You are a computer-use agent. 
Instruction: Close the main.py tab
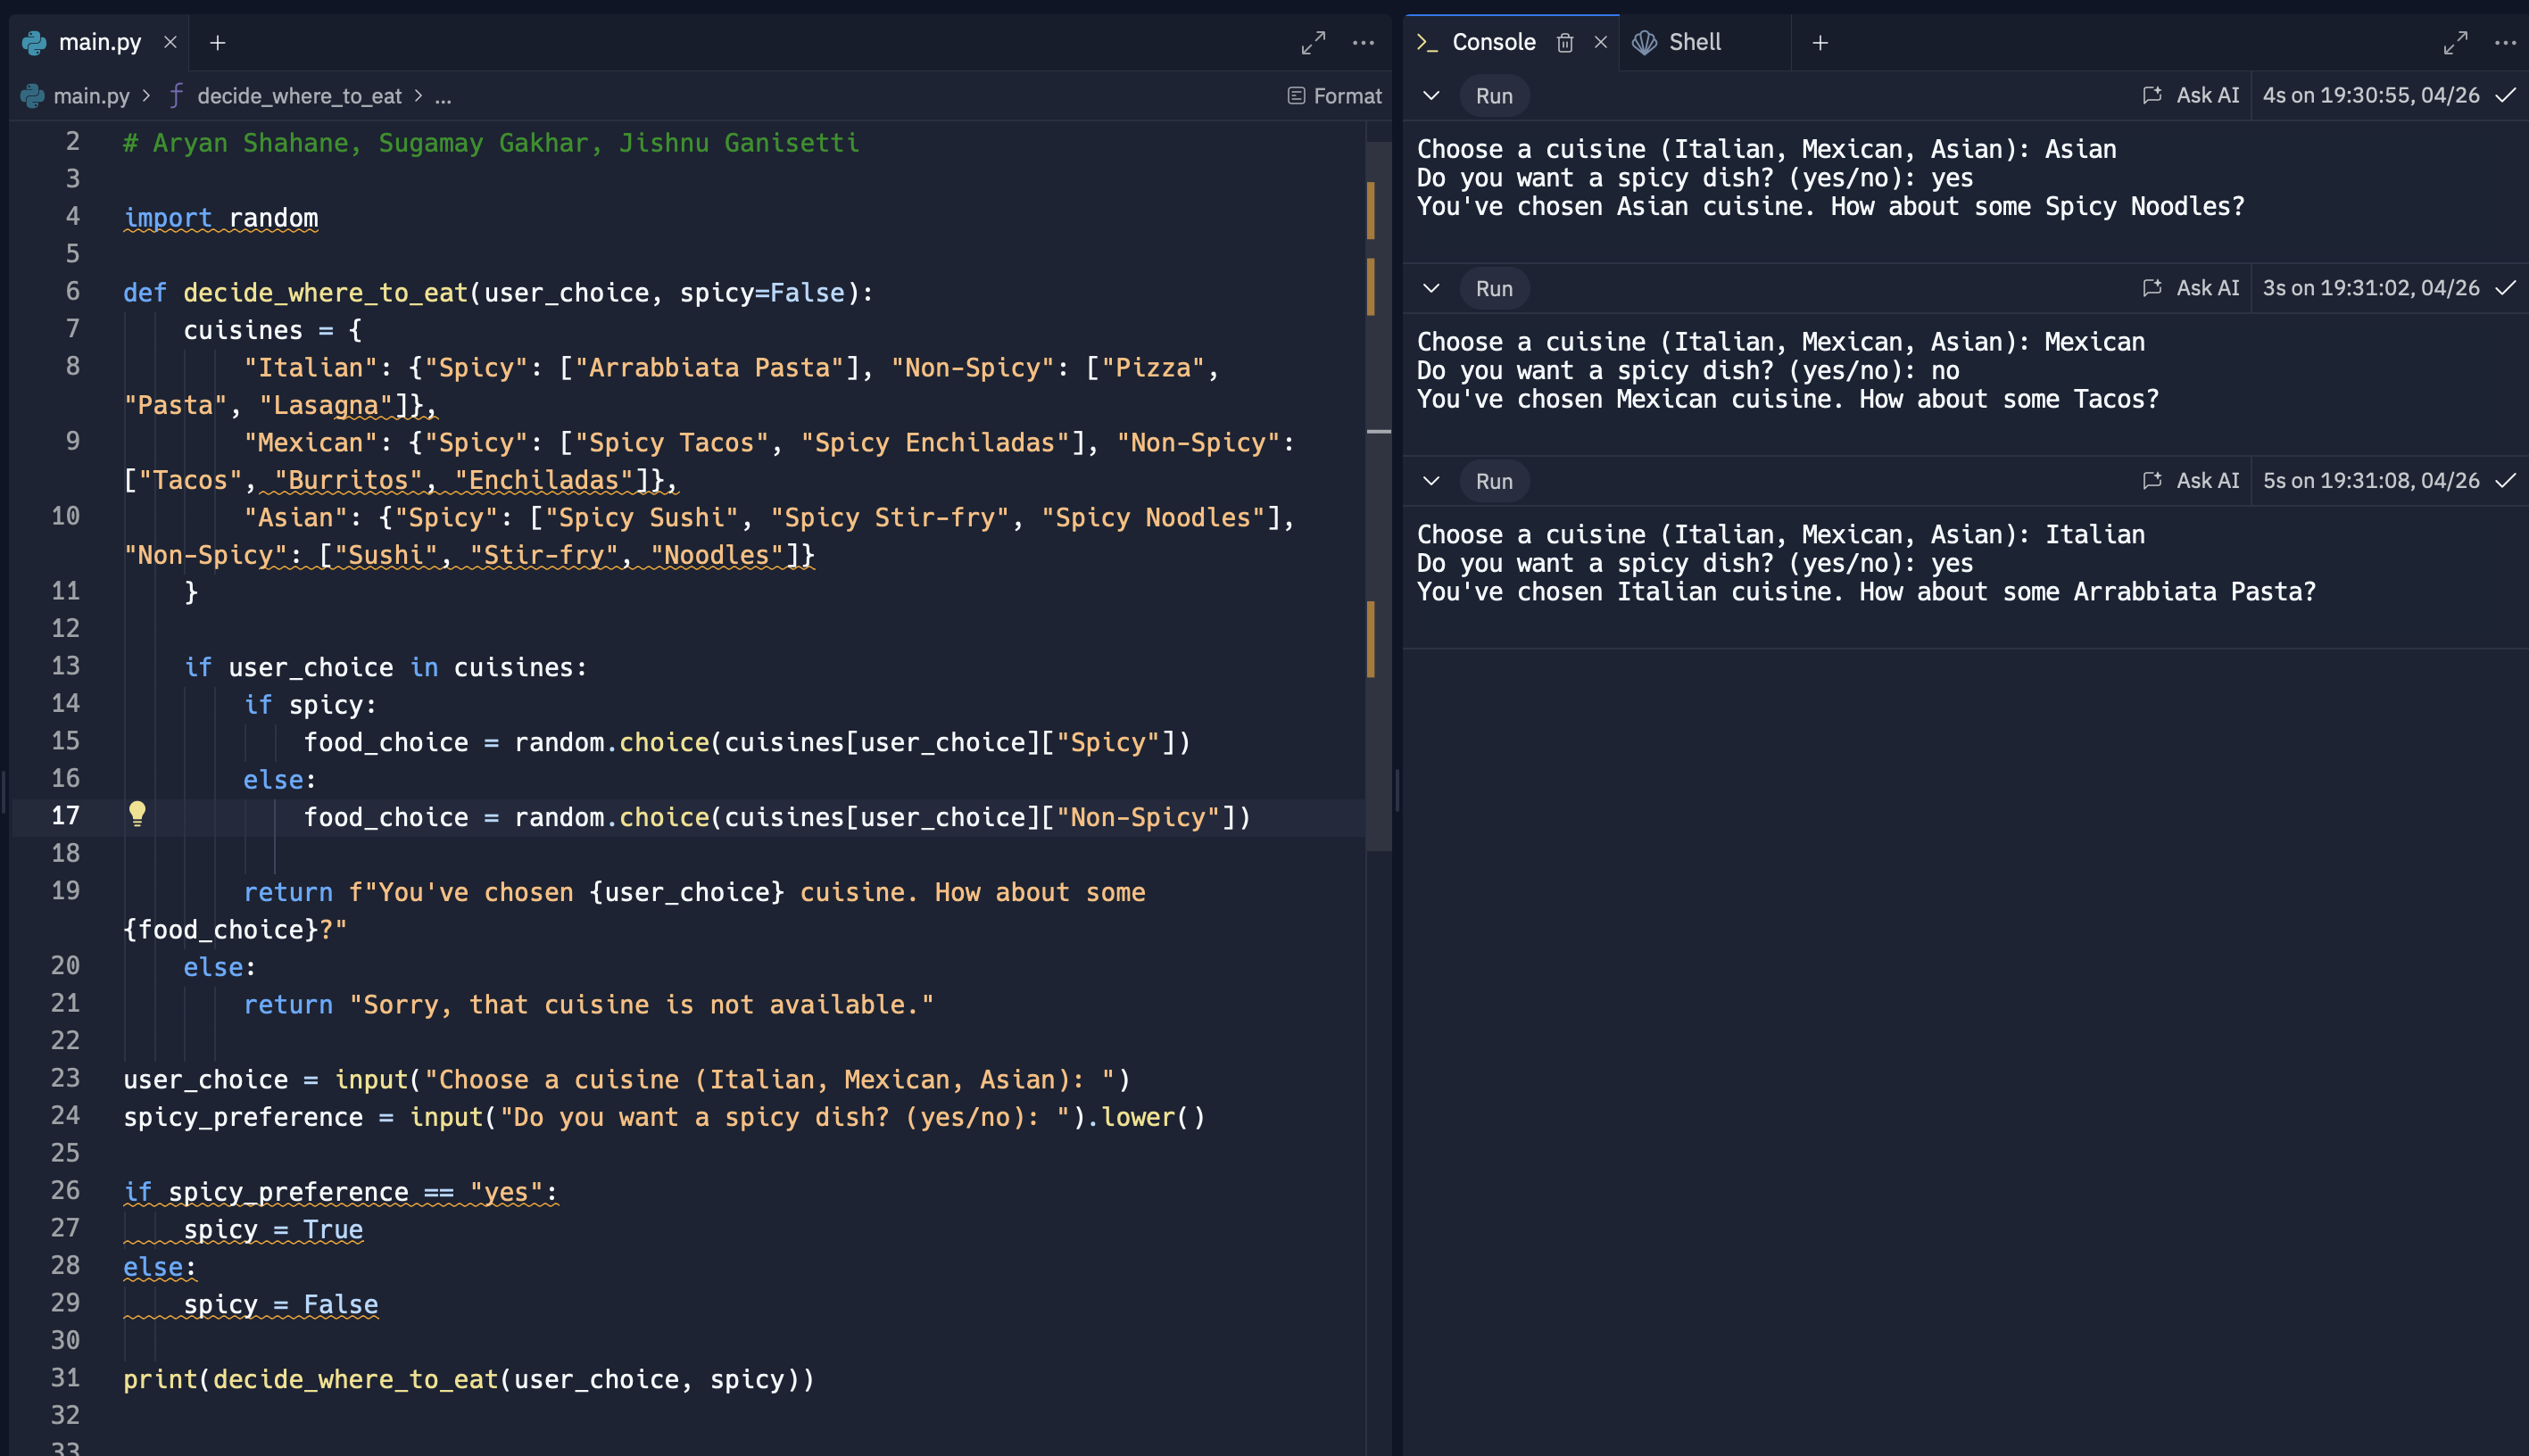pos(170,42)
